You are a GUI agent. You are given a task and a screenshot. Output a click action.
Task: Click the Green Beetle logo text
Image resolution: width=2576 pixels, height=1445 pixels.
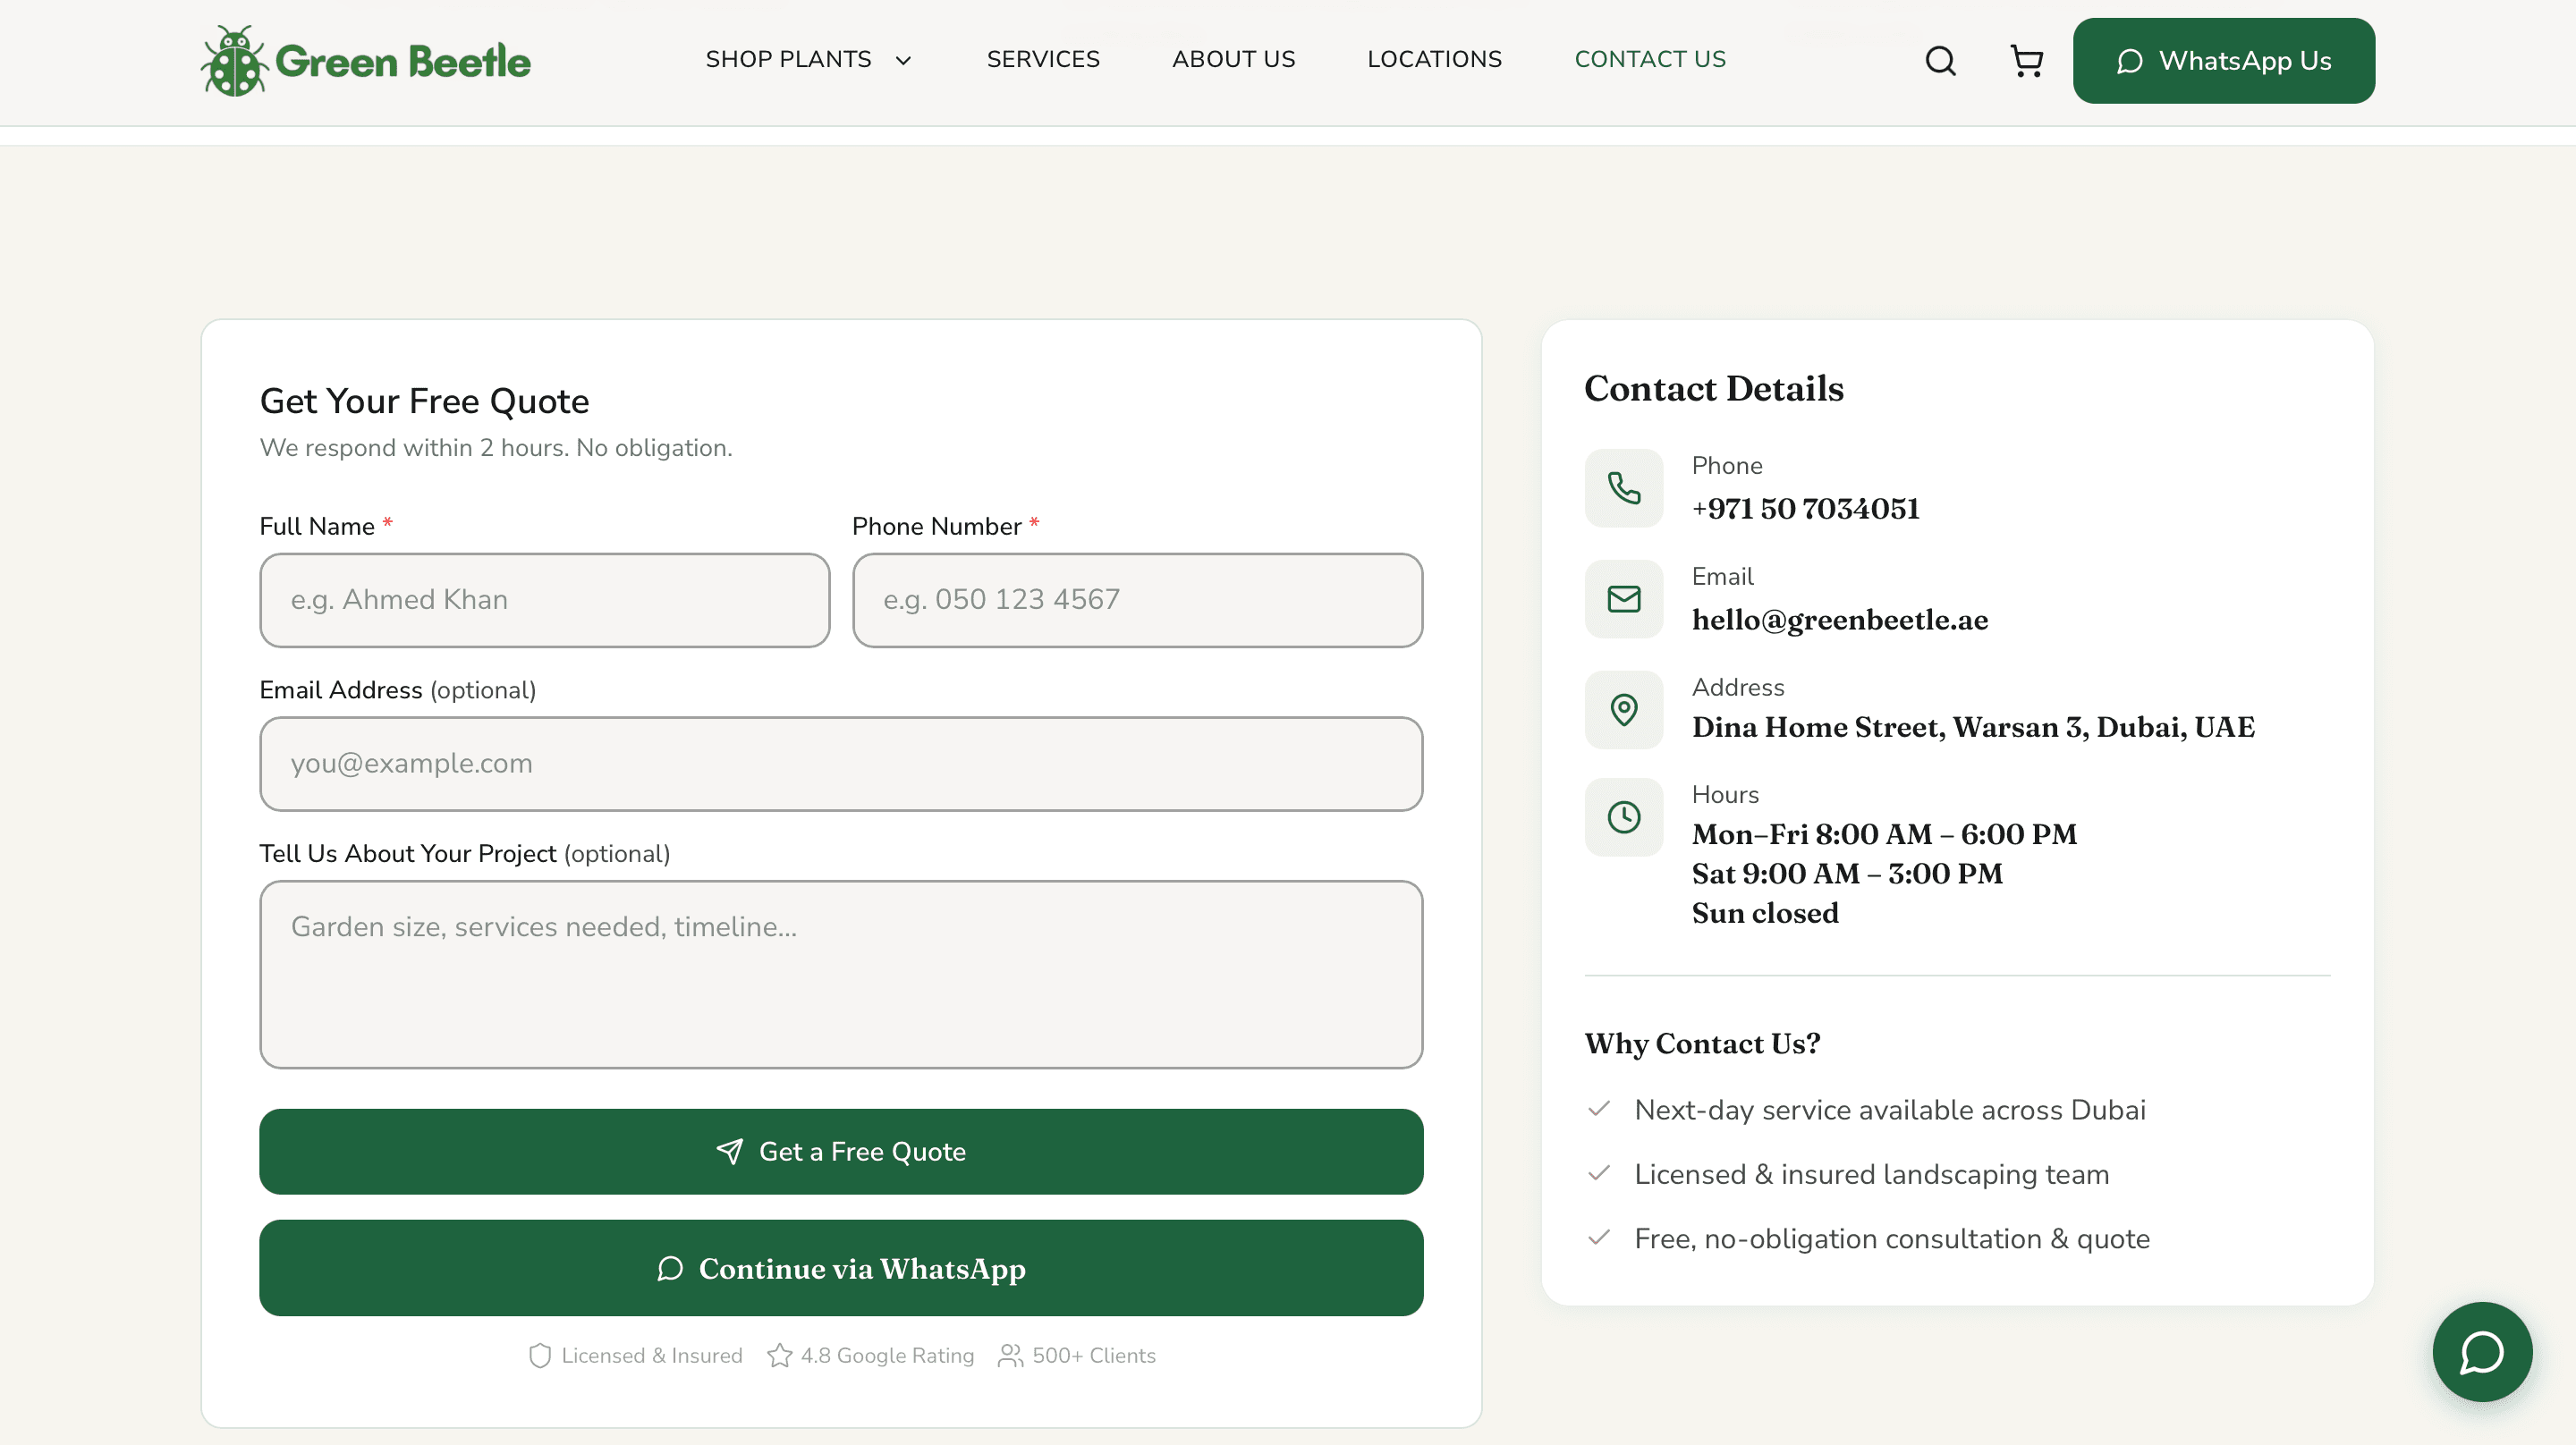(403, 62)
